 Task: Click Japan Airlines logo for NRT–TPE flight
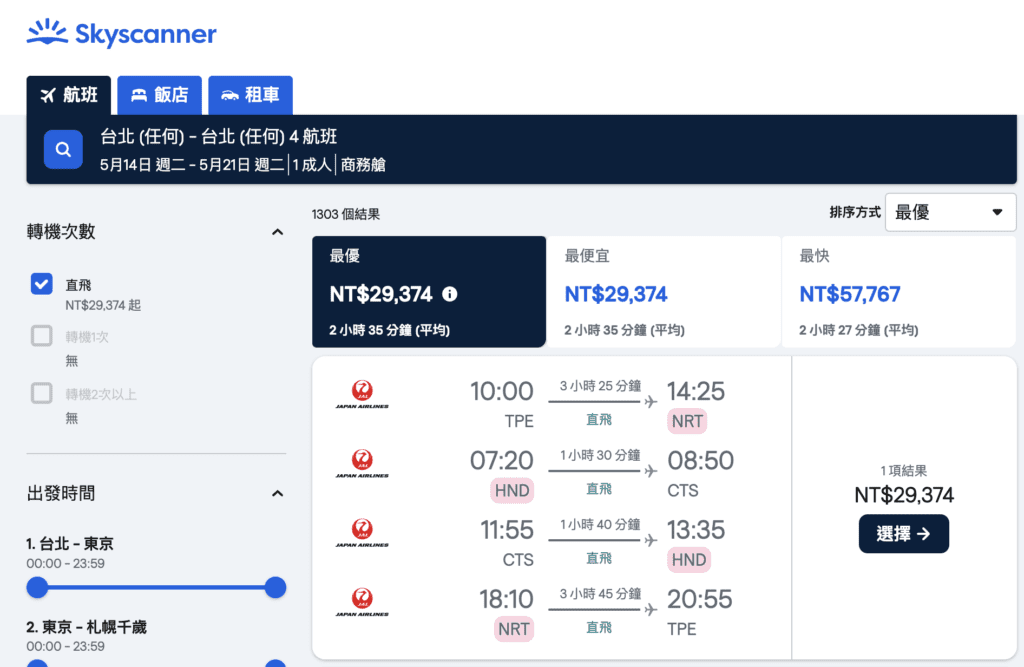(362, 602)
